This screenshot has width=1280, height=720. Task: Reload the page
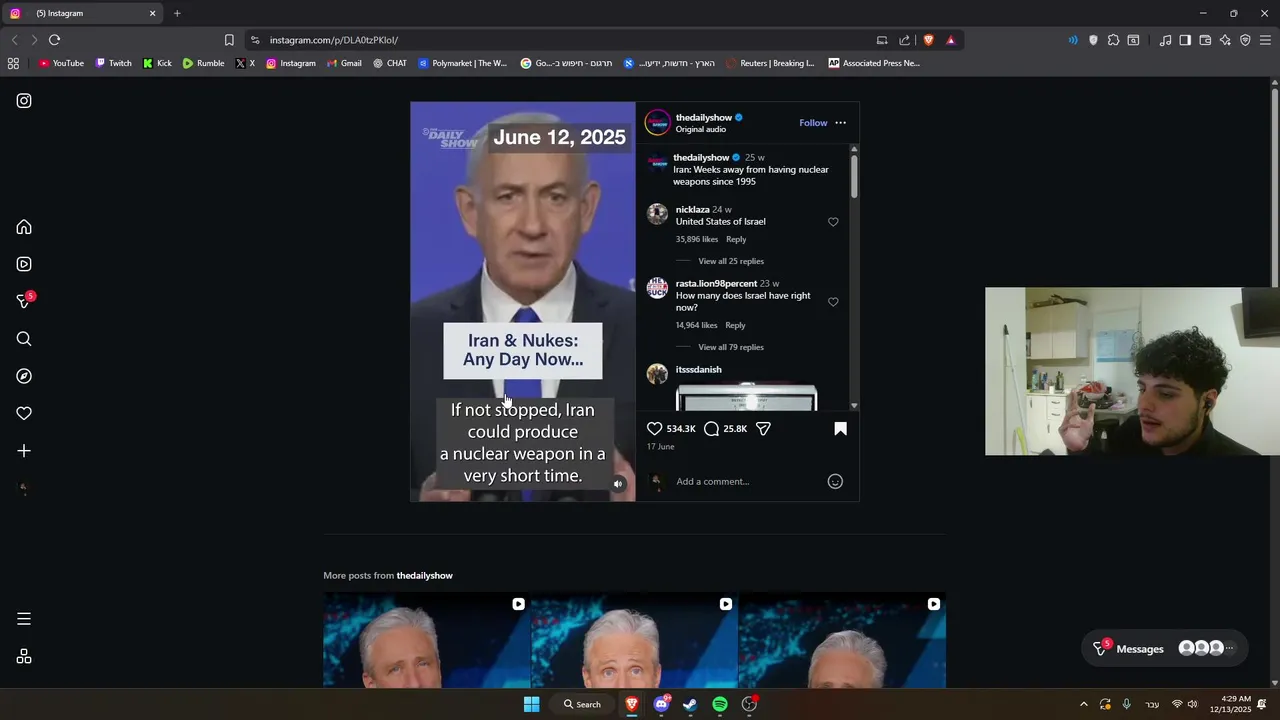(x=54, y=40)
